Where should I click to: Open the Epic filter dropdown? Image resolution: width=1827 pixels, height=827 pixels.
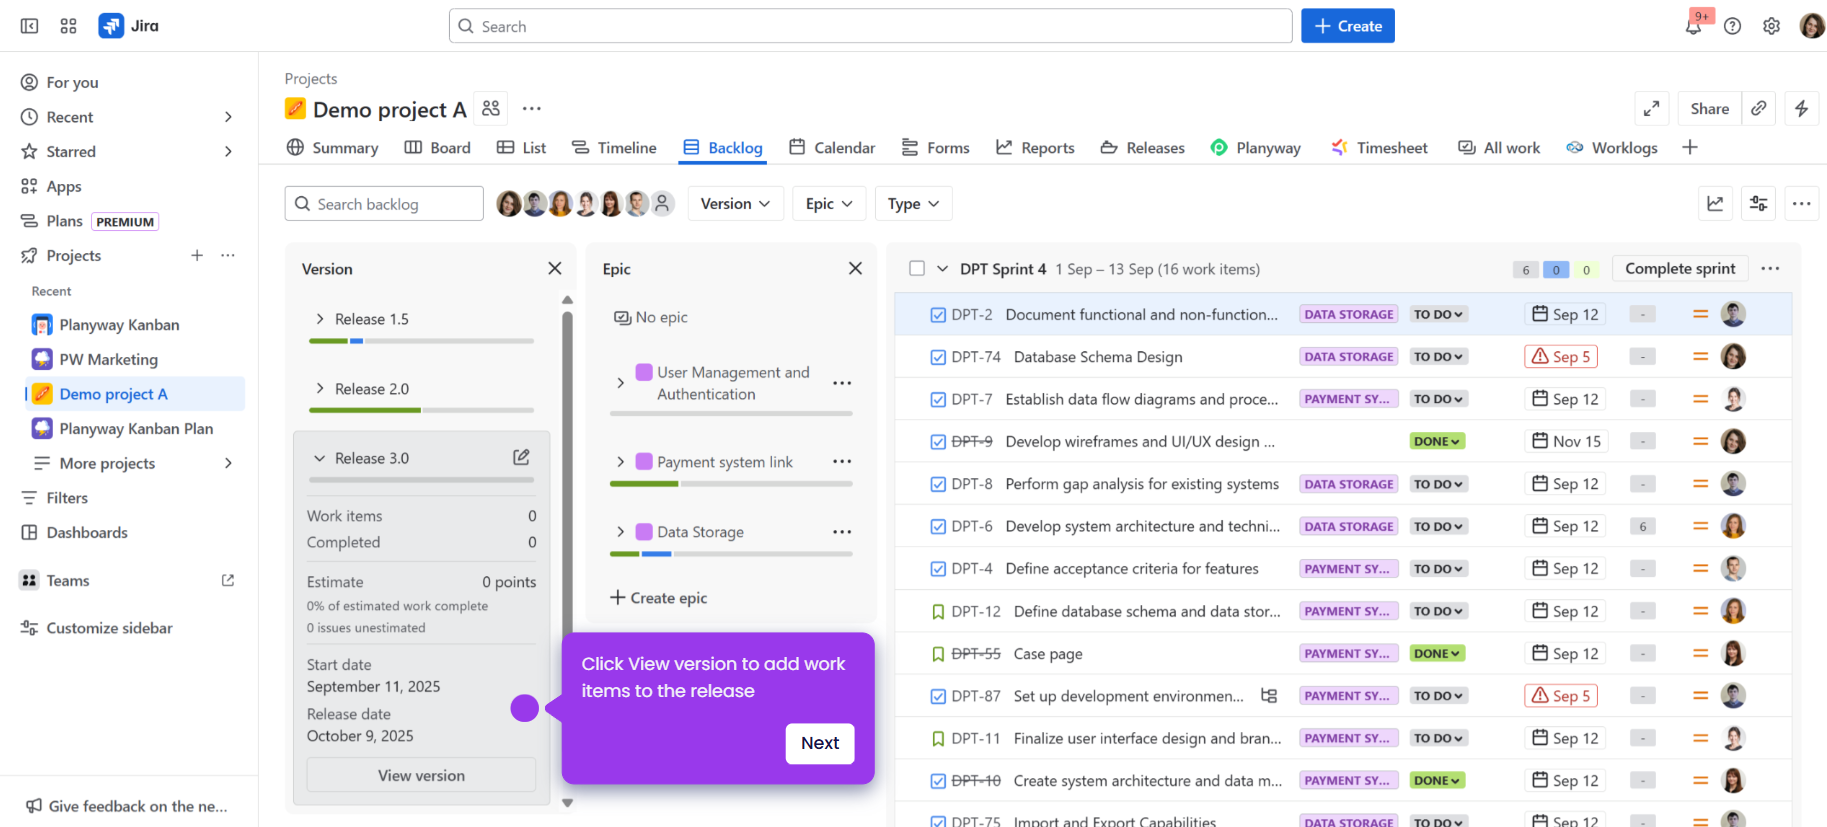point(829,204)
